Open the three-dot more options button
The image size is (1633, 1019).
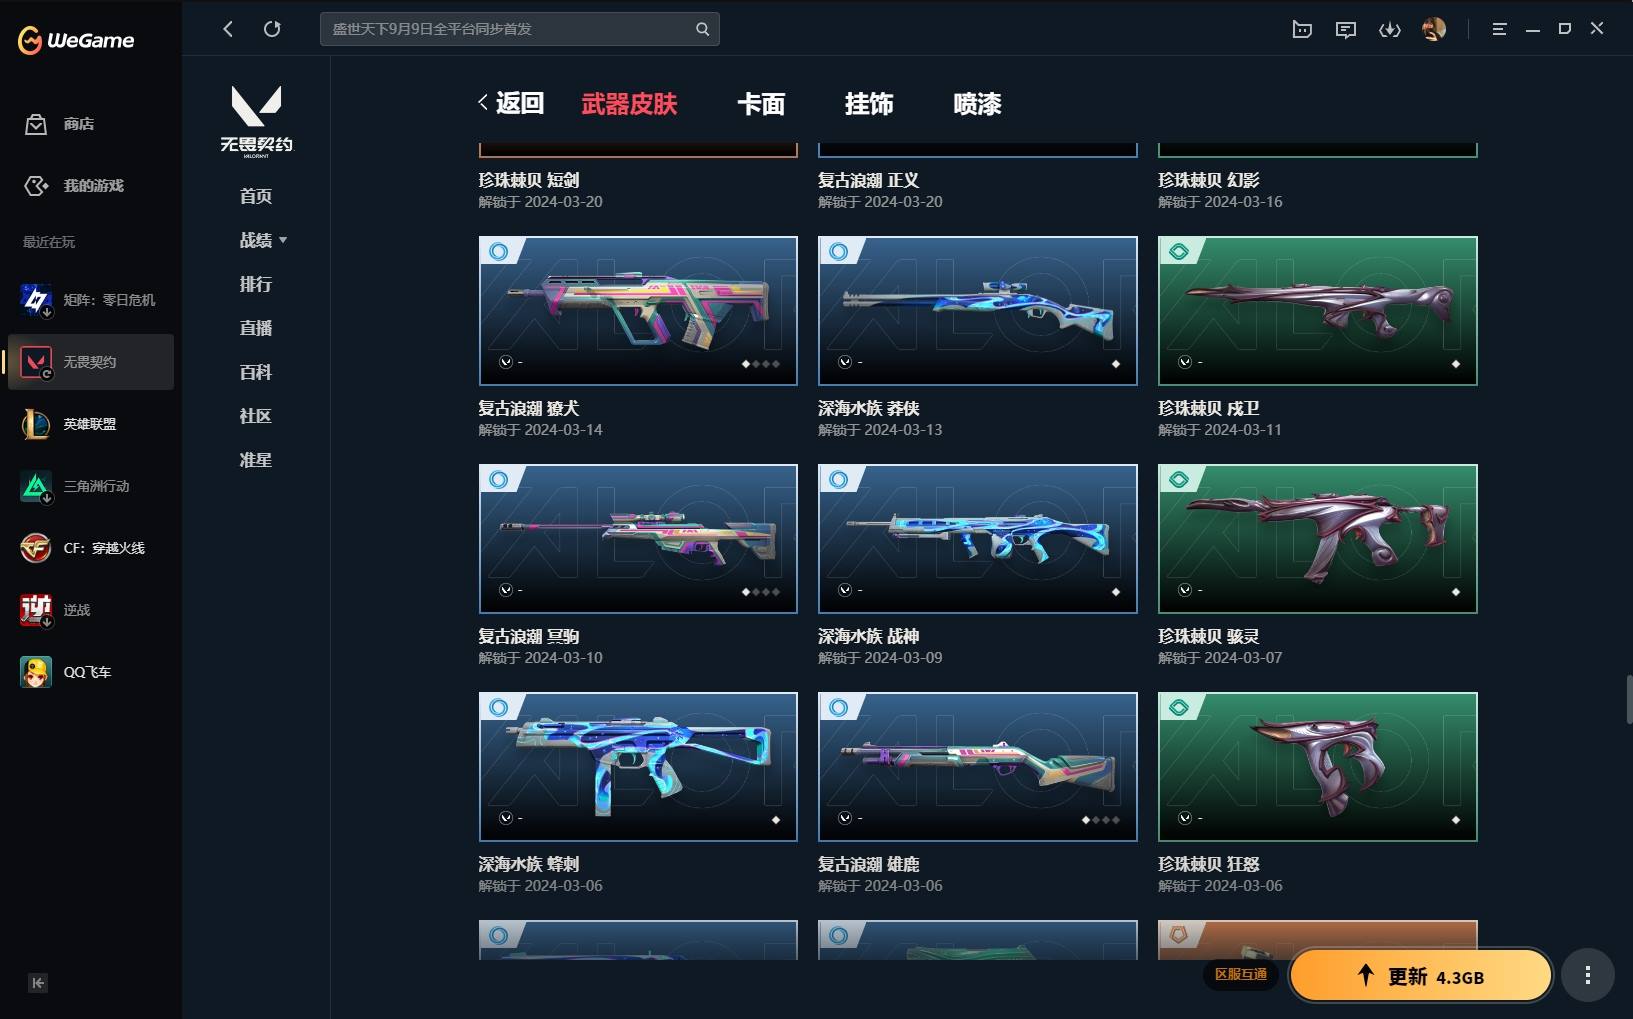(1587, 975)
